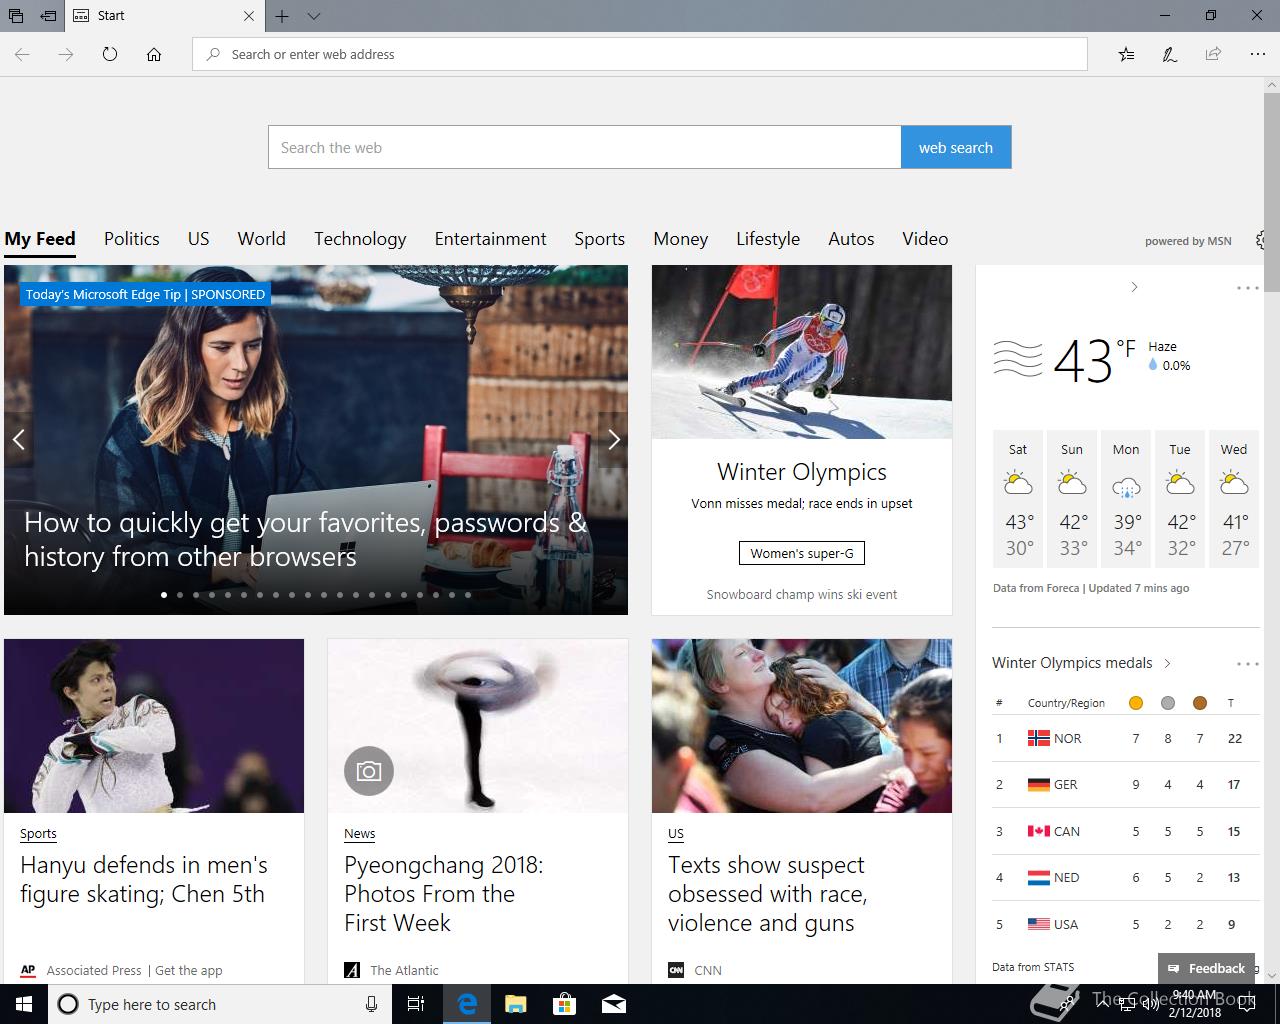This screenshot has height=1024, width=1280.
Task: Open Vonn misses medal headline
Action: (802, 503)
